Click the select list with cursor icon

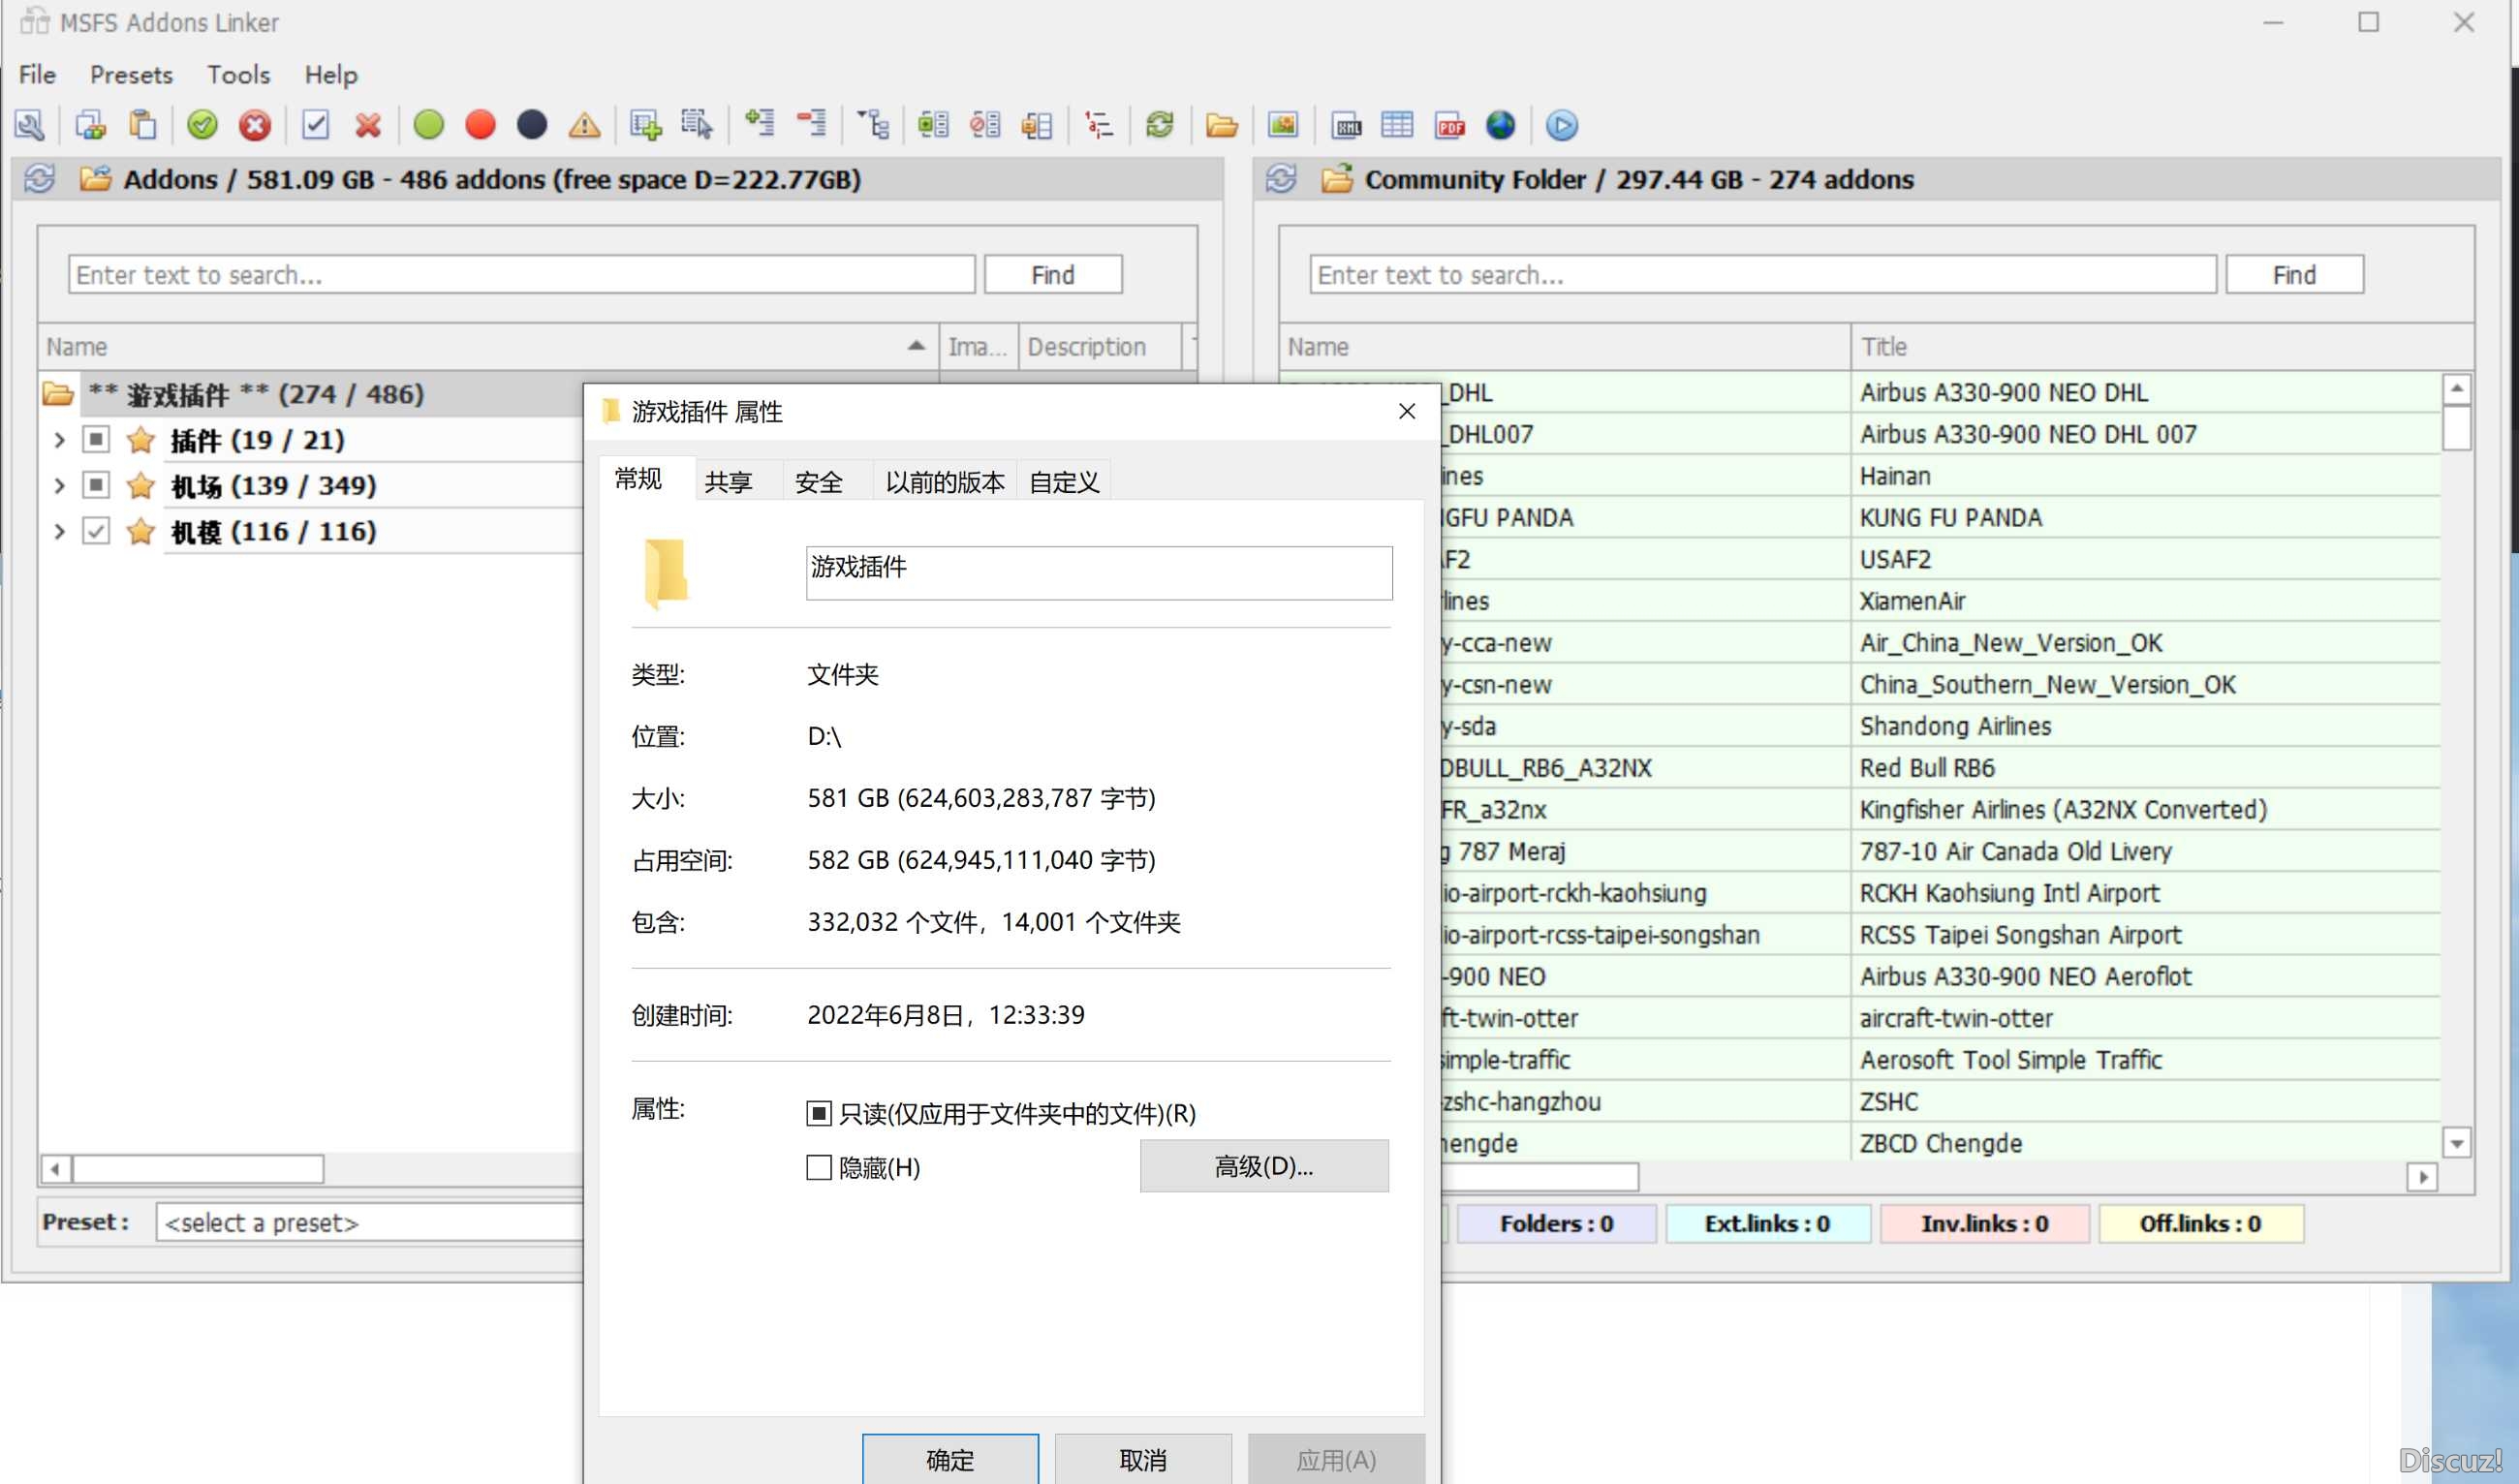(697, 125)
